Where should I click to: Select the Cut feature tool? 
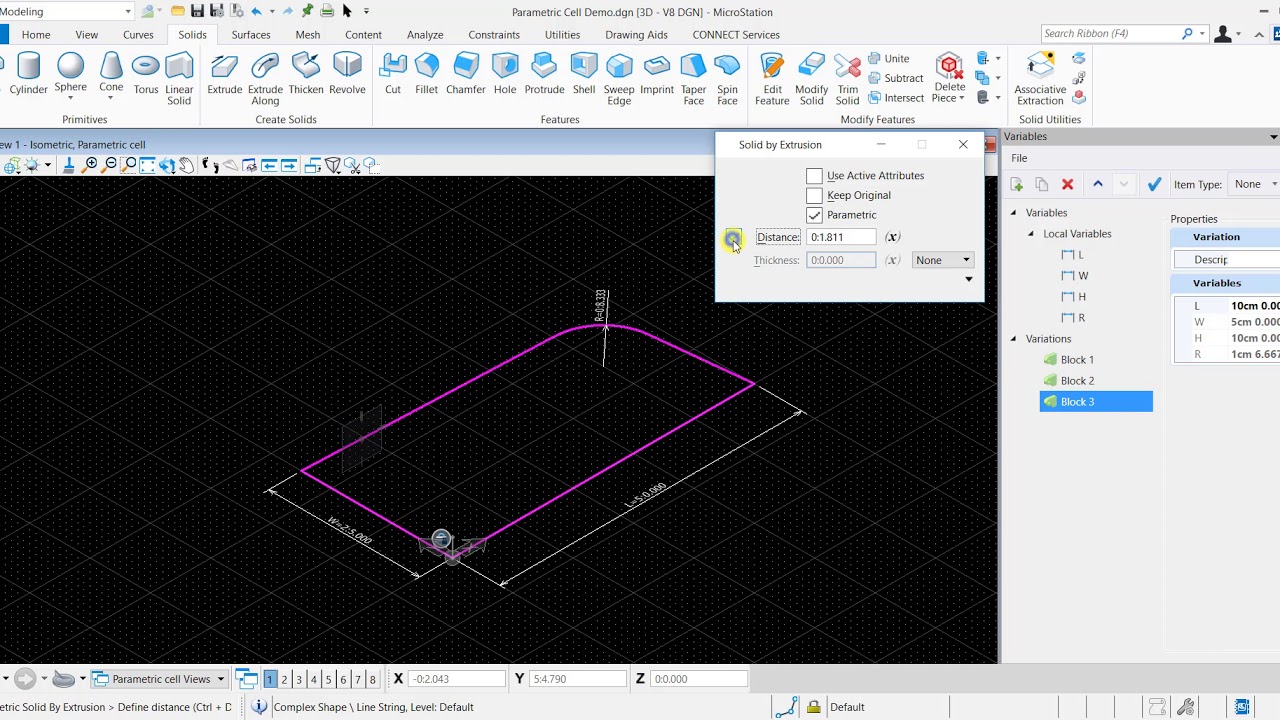pyautogui.click(x=393, y=76)
